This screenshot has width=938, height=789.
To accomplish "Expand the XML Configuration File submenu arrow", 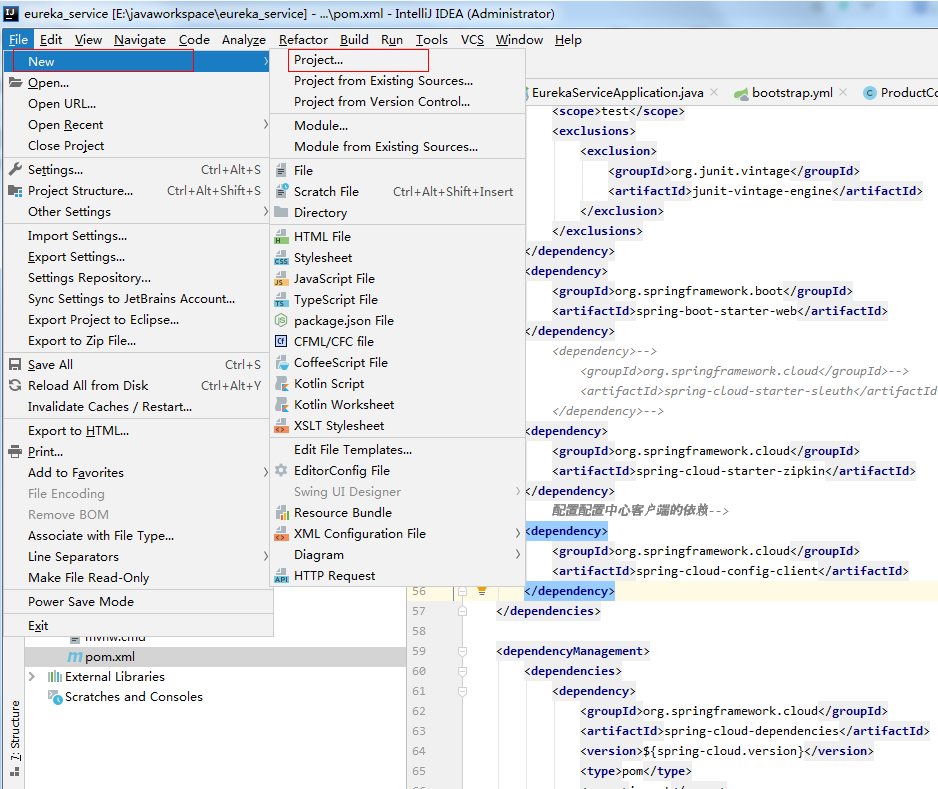I will tap(518, 533).
